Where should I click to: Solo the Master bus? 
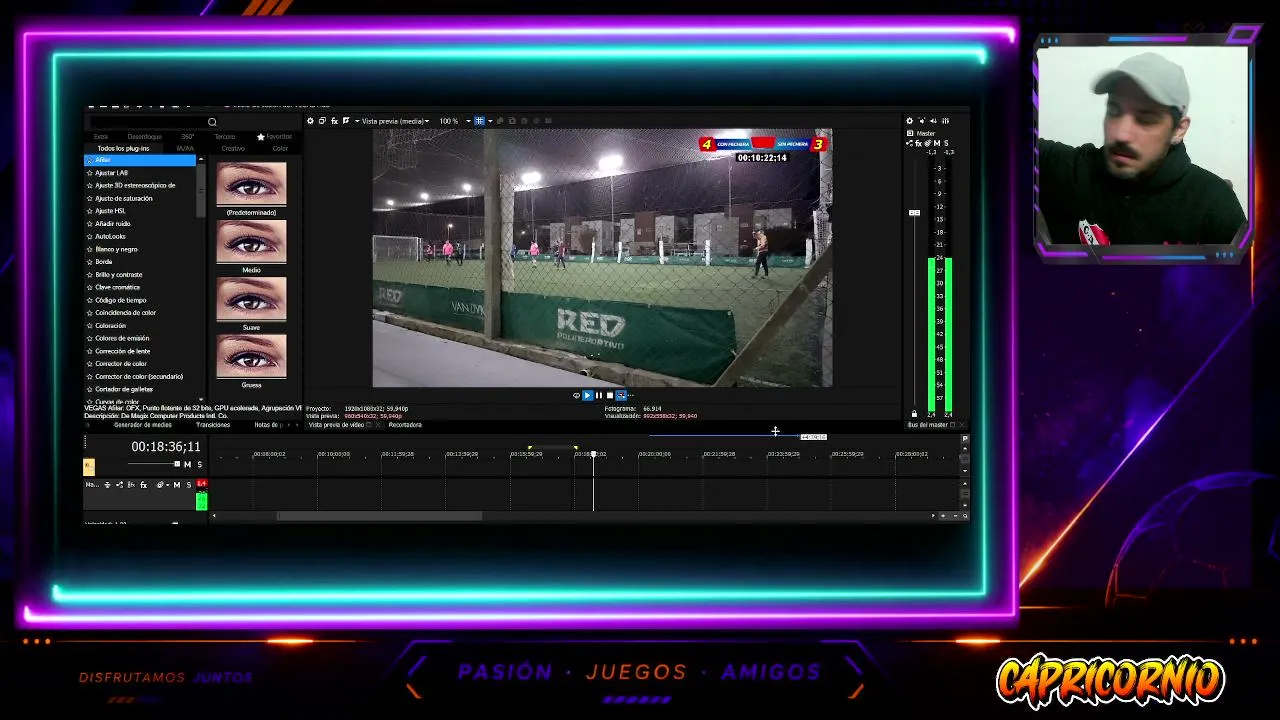(x=946, y=143)
